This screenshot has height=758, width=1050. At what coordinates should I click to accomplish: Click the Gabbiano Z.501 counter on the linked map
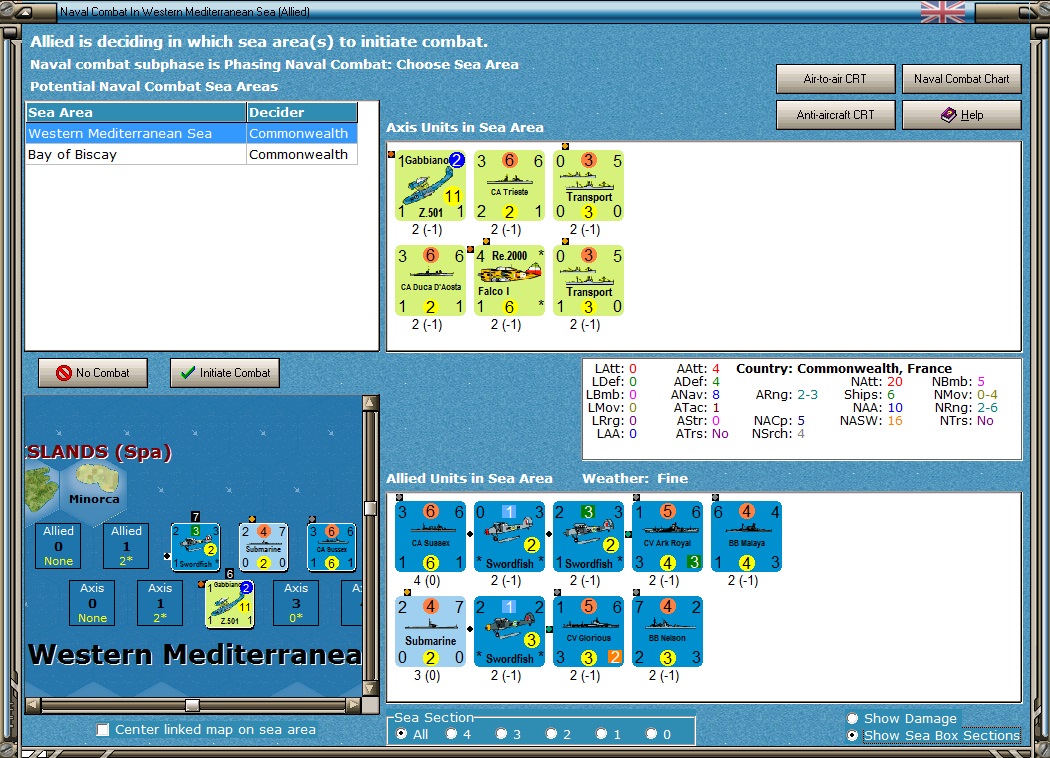pyautogui.click(x=230, y=604)
